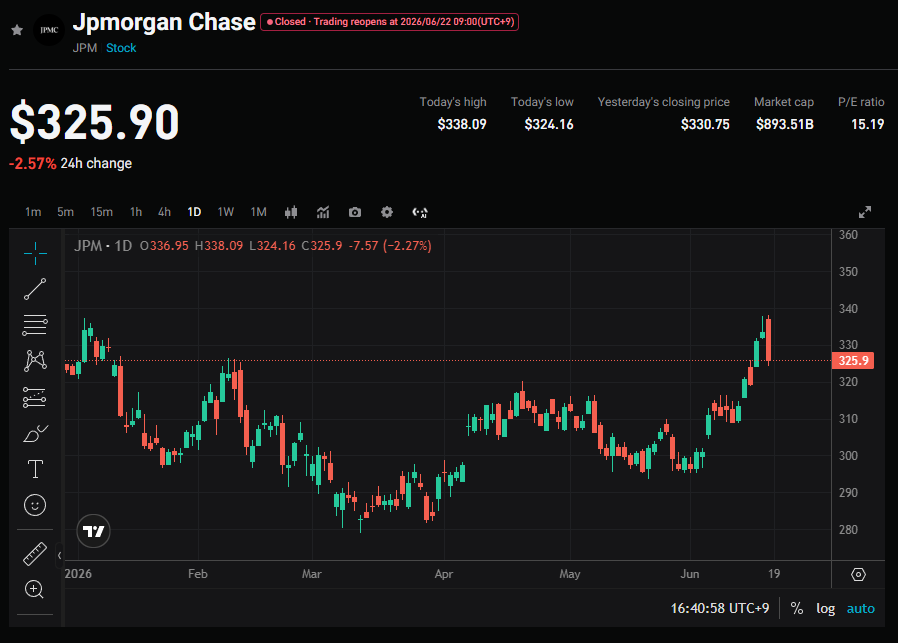The width and height of the screenshot is (898, 643).
Task: Click the JPMC company logo
Action: click(49, 30)
